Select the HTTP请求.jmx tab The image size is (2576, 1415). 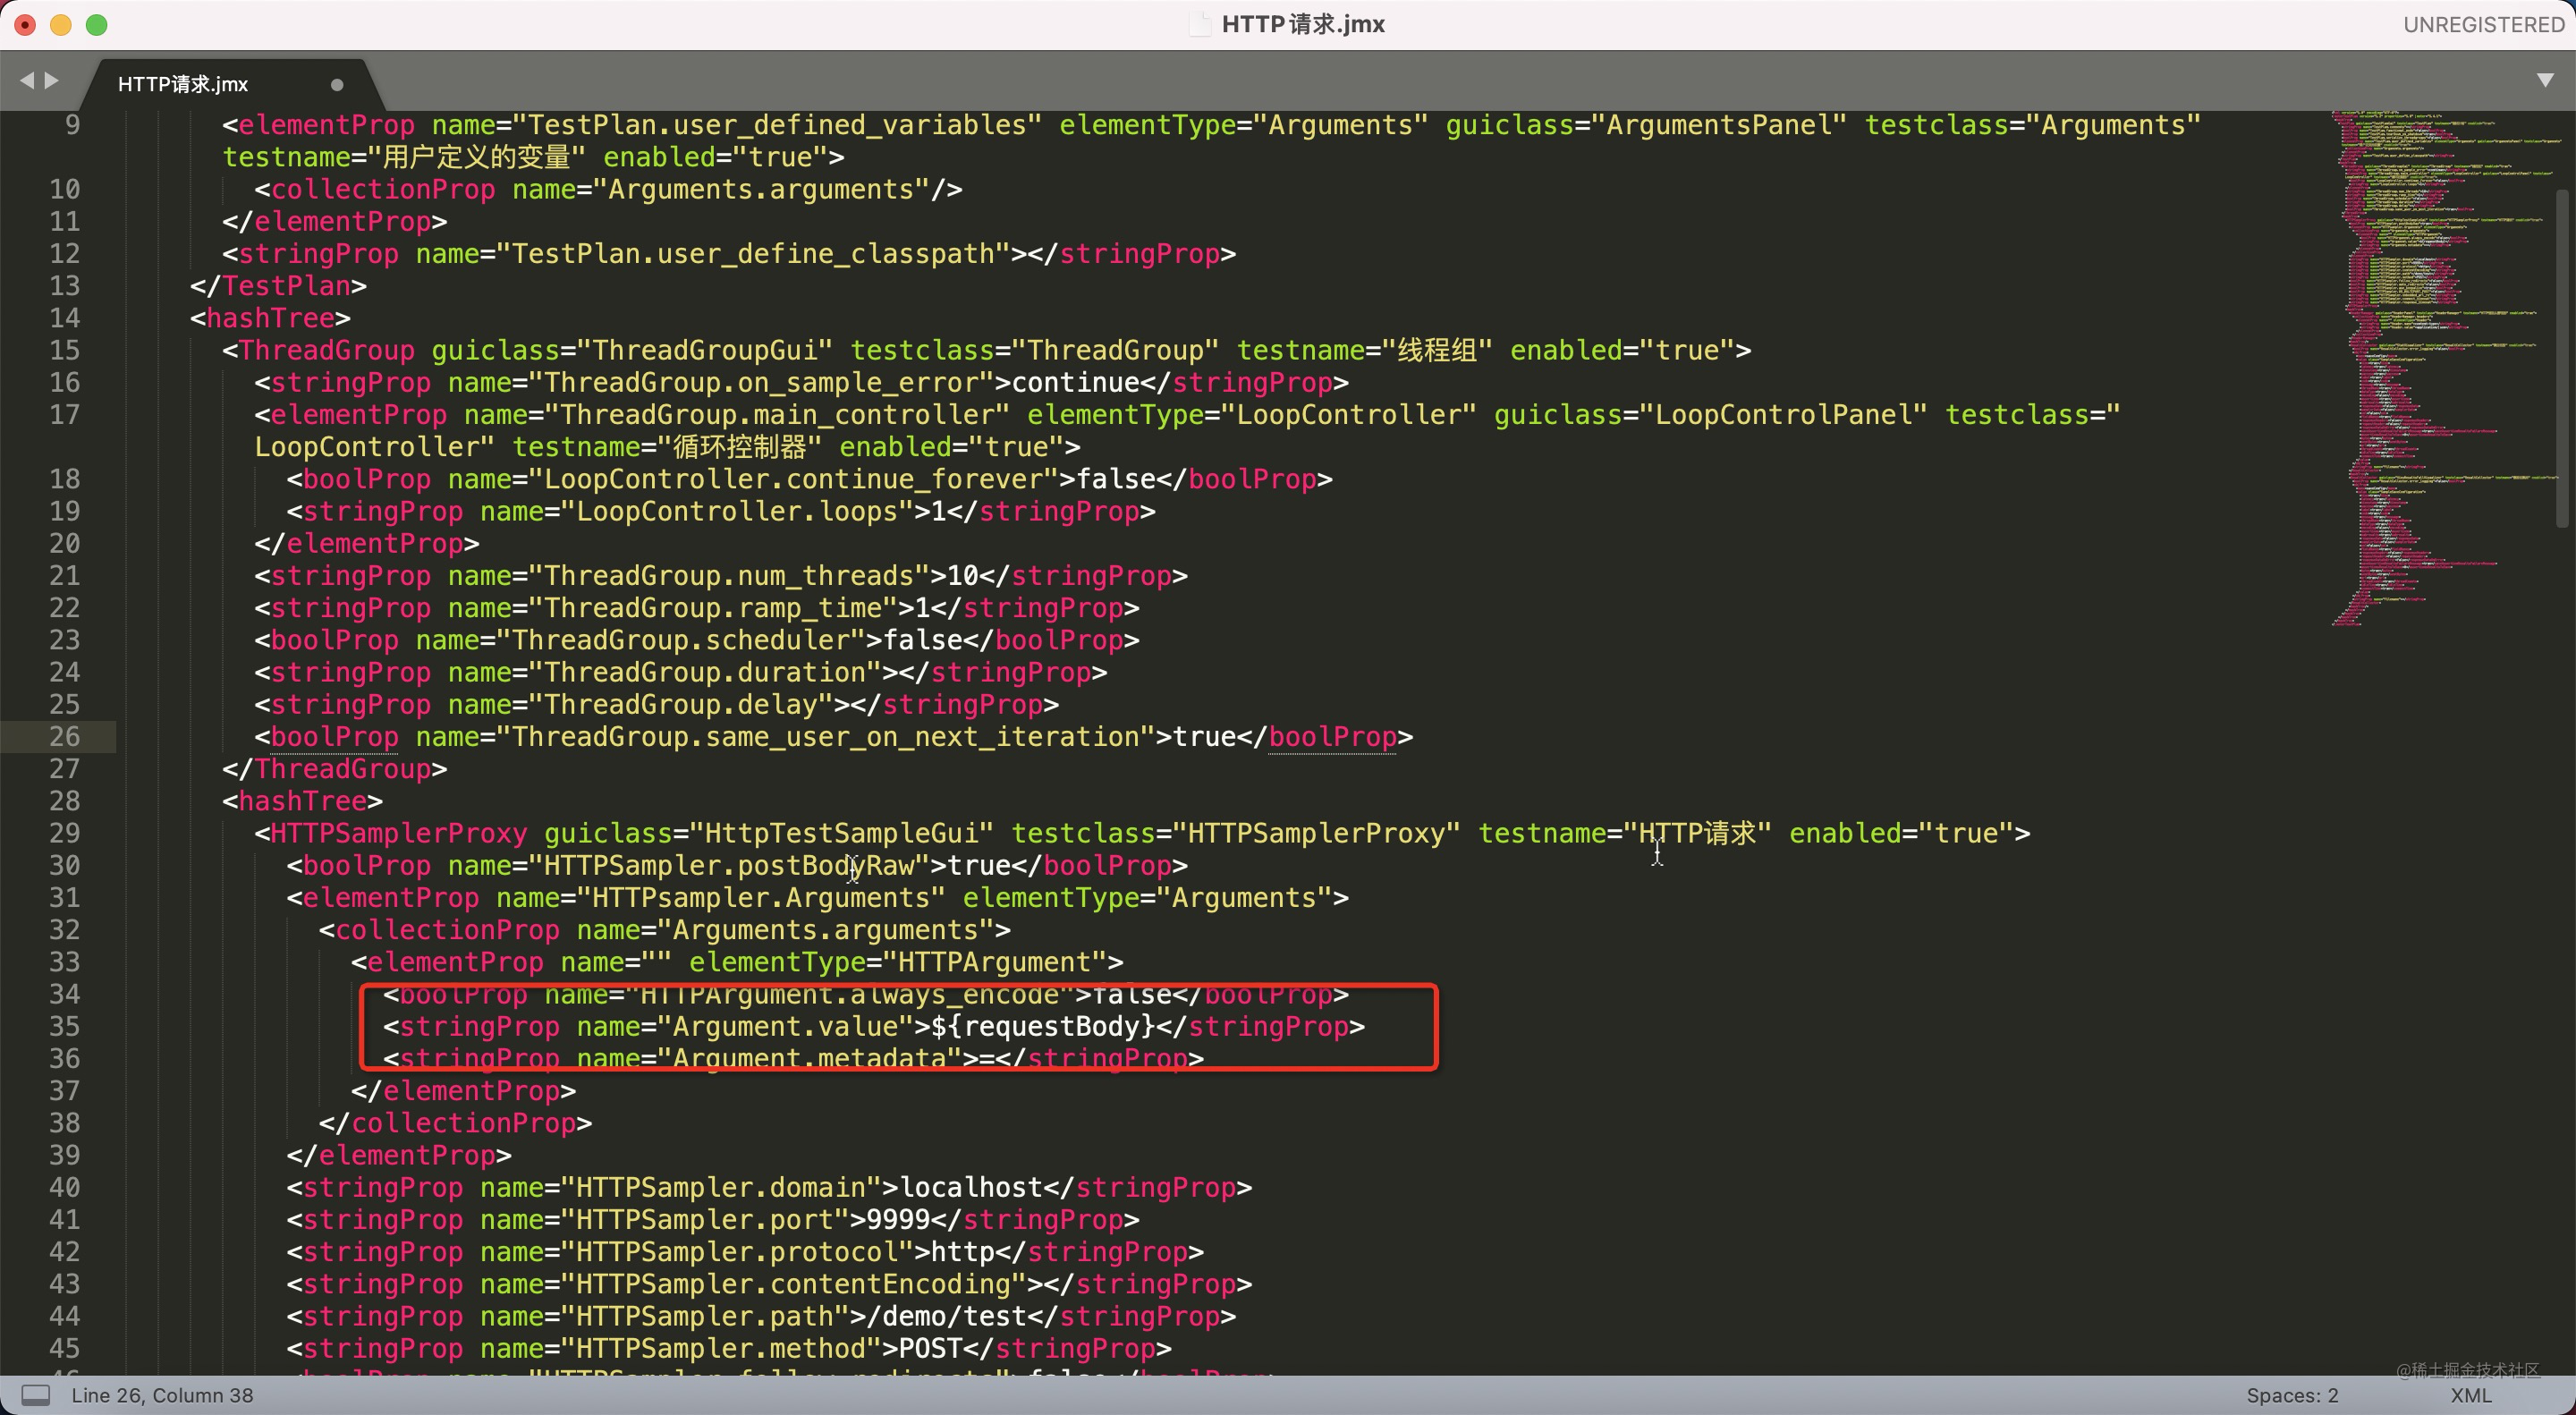pos(184,84)
